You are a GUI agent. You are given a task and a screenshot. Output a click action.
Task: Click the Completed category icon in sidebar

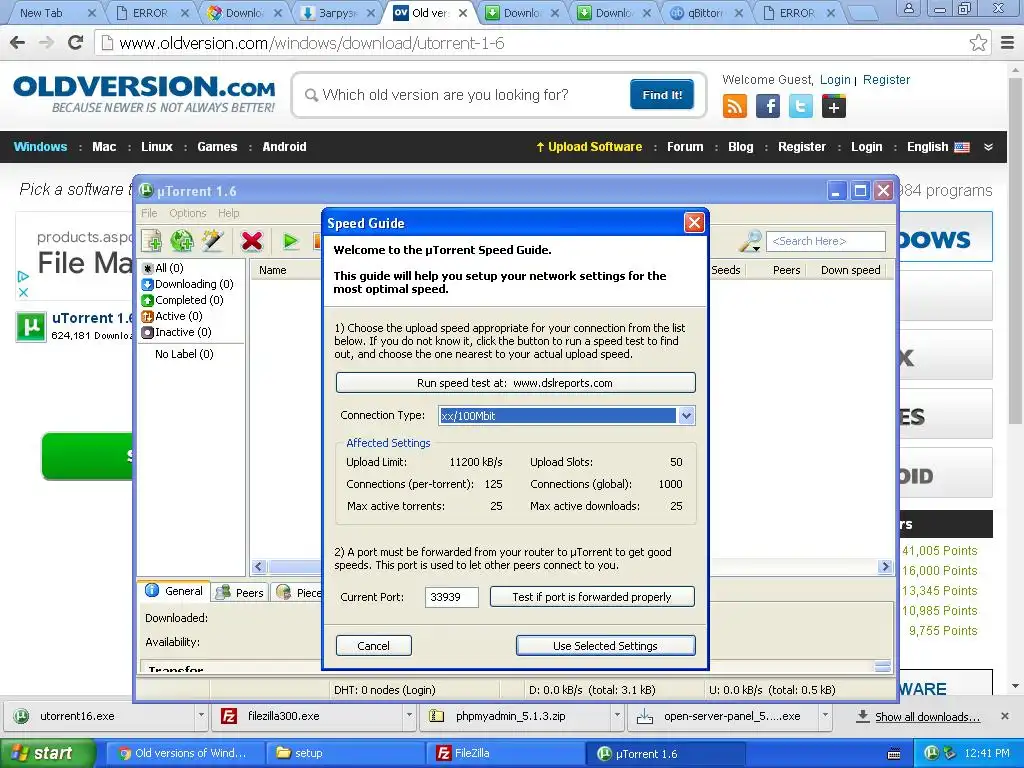pyautogui.click(x=148, y=300)
